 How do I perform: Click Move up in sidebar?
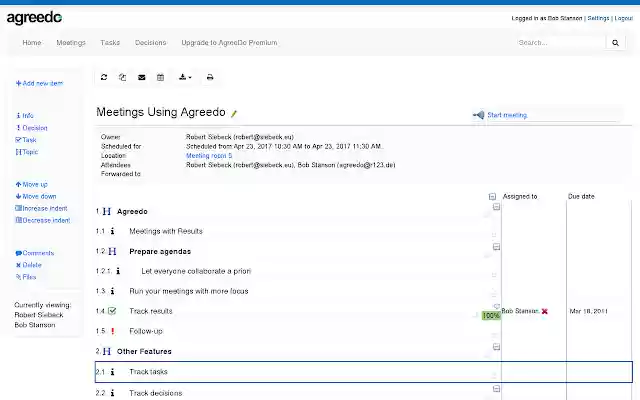[x=31, y=184]
